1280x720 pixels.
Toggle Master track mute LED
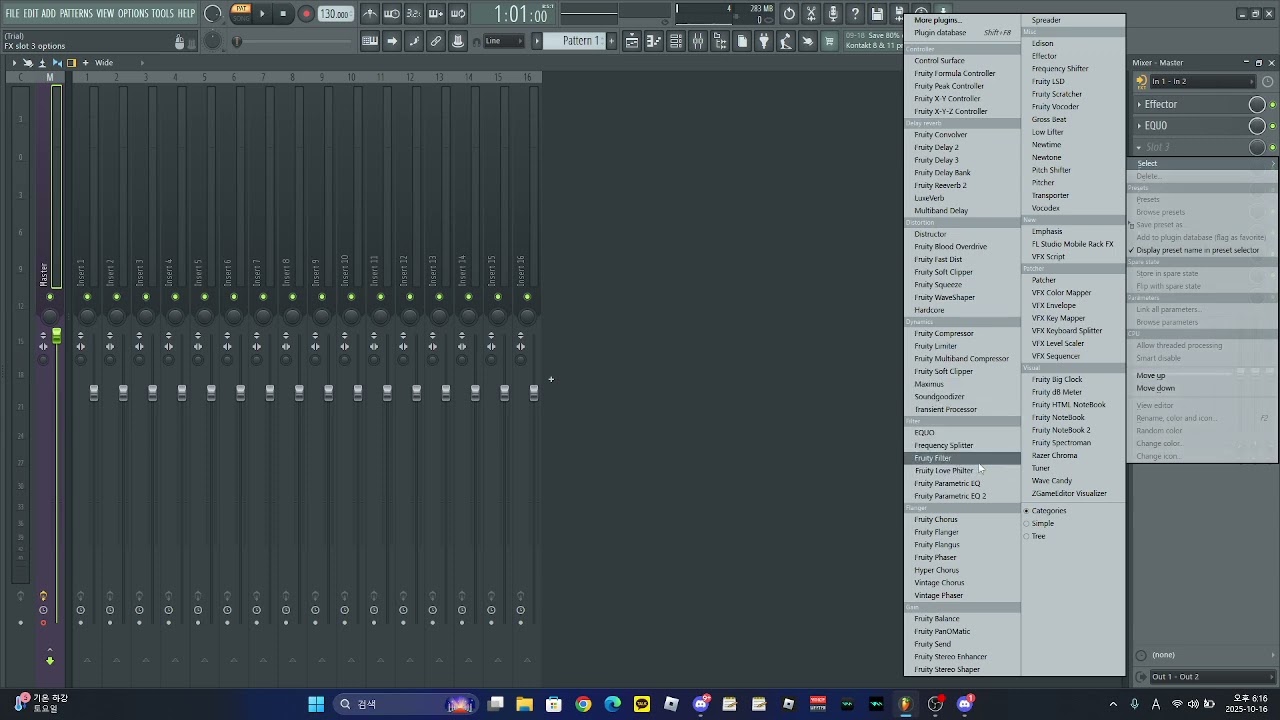50,297
